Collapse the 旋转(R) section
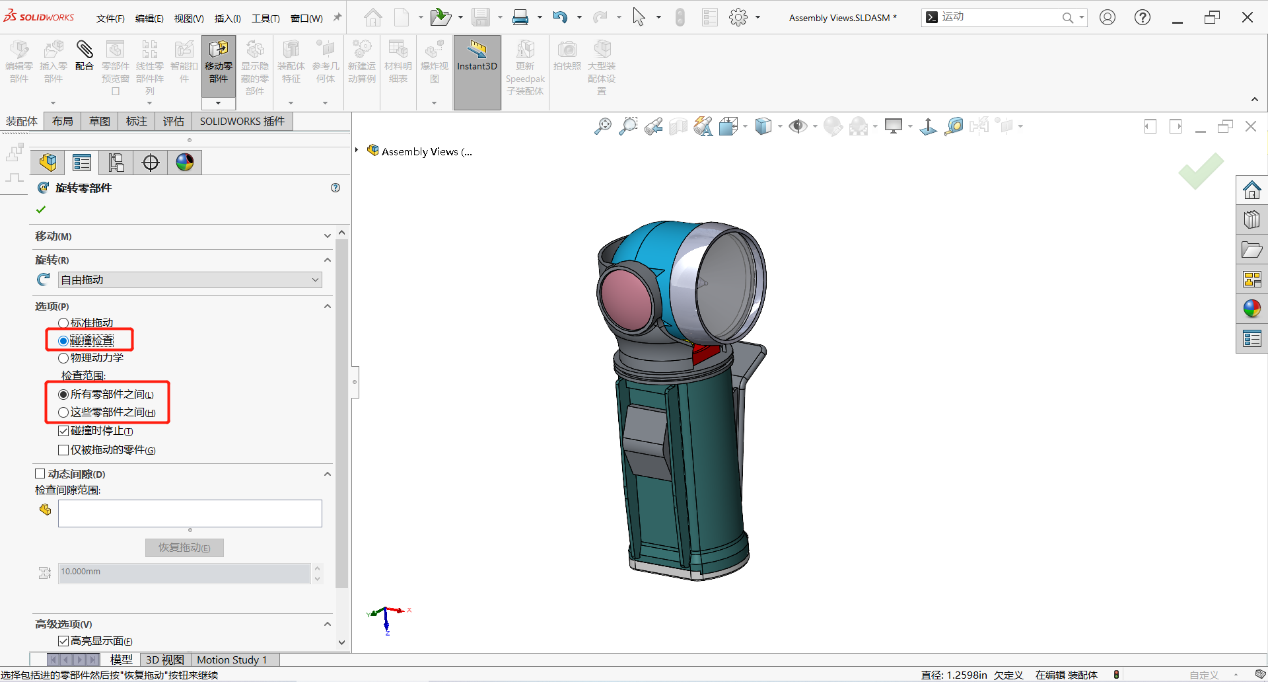Image resolution: width=1268 pixels, height=682 pixels. pyautogui.click(x=327, y=260)
